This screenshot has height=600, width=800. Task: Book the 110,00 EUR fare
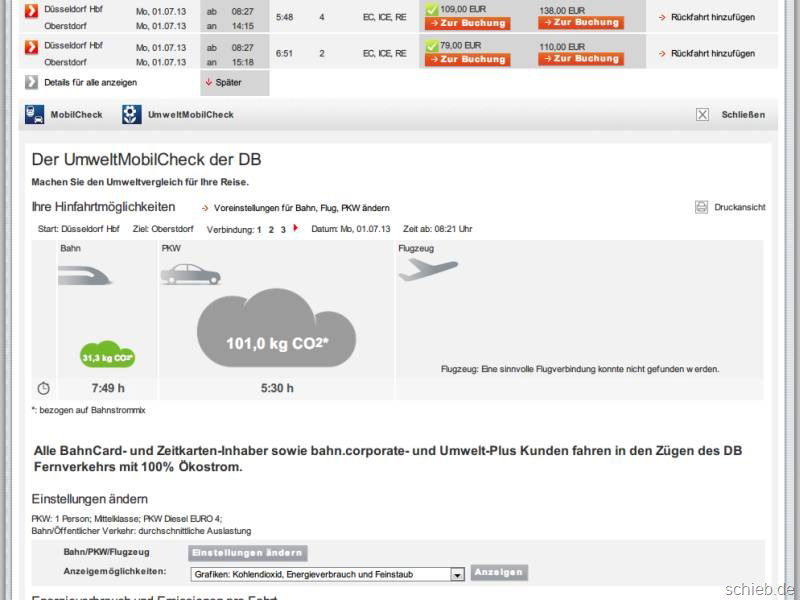click(x=581, y=59)
